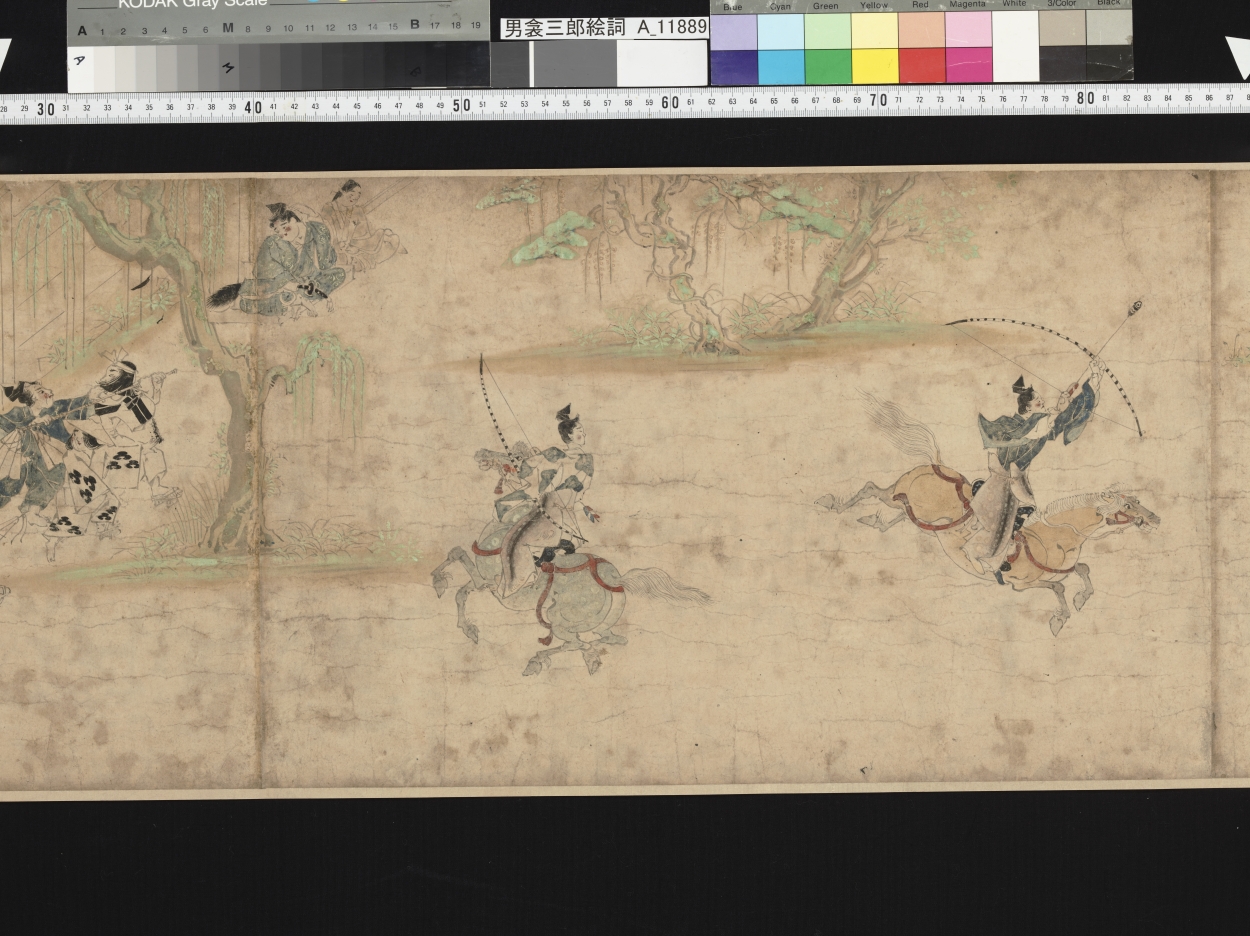Select the white card below A_11889 label
The width and height of the screenshot is (1250, 936).
point(662,64)
